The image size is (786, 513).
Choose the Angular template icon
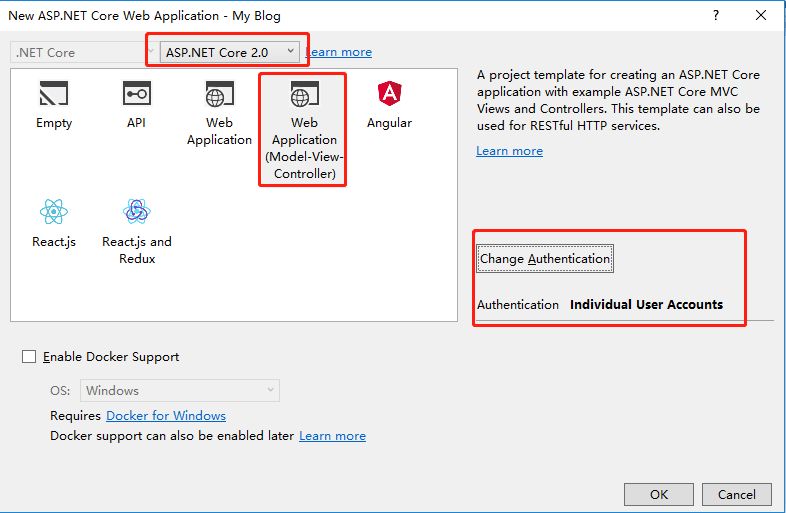389,93
